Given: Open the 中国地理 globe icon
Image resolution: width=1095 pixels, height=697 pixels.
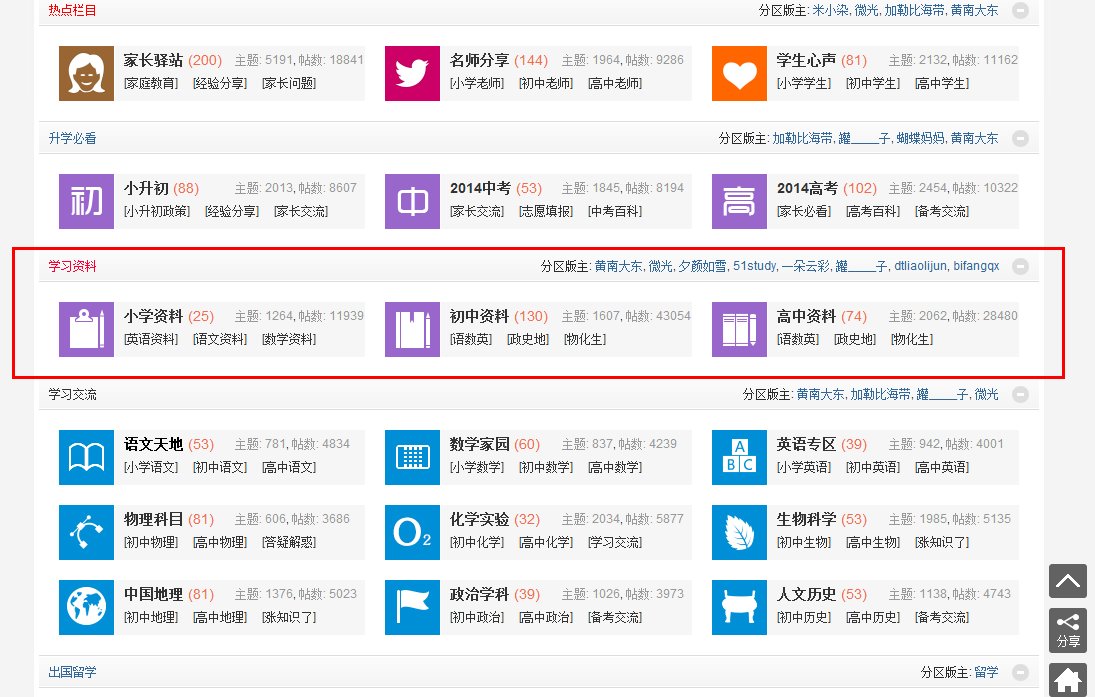Looking at the screenshot, I should pyautogui.click(x=86, y=607).
